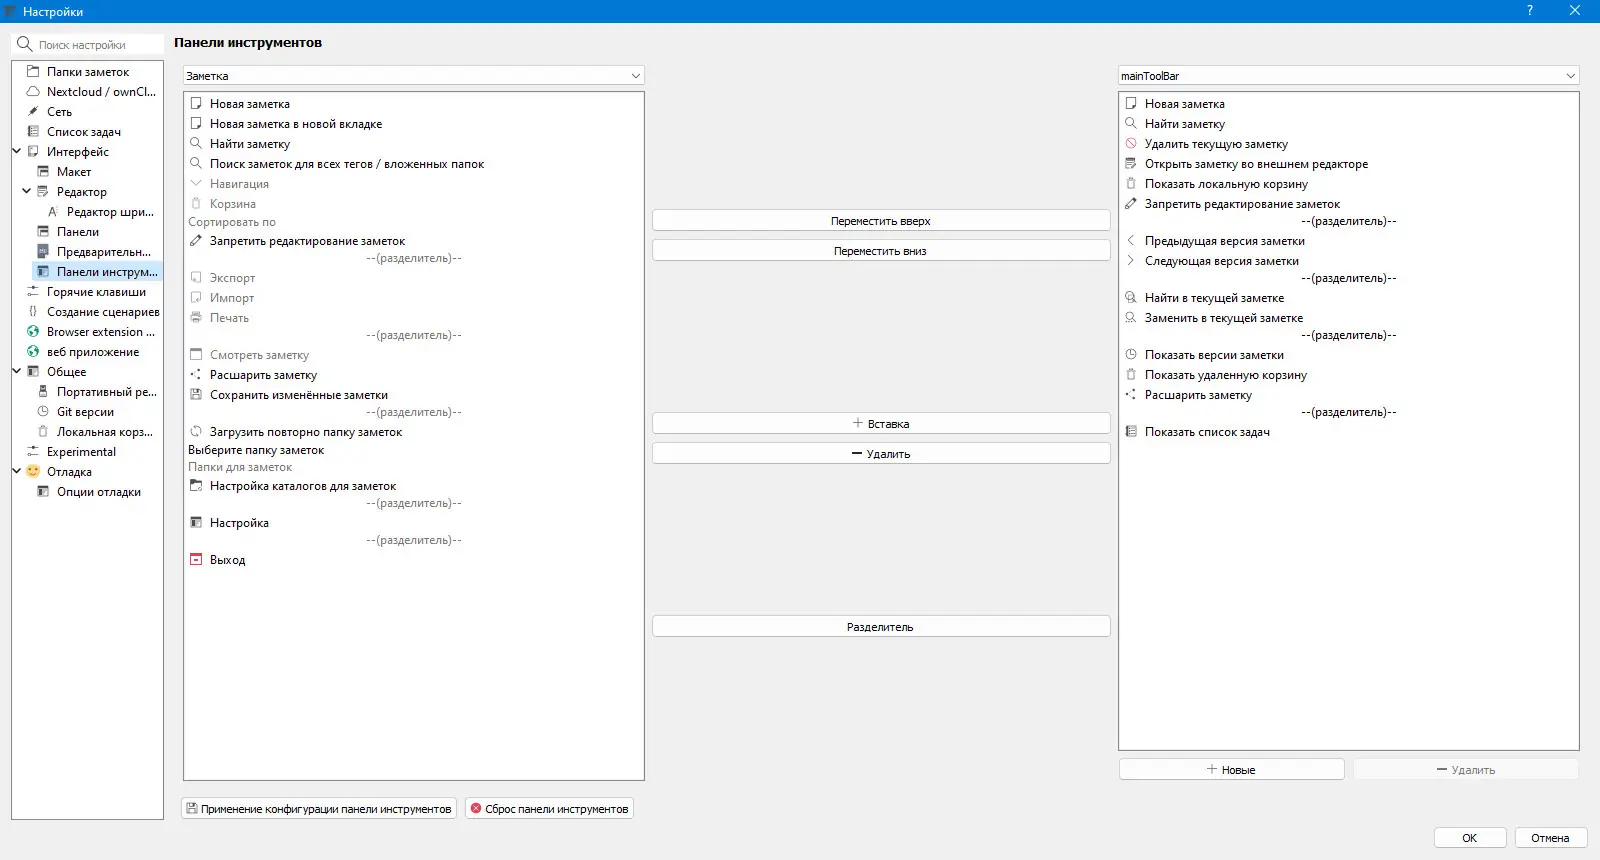Confirm settings with OK button
The height and width of the screenshot is (860, 1600).
[x=1470, y=838]
